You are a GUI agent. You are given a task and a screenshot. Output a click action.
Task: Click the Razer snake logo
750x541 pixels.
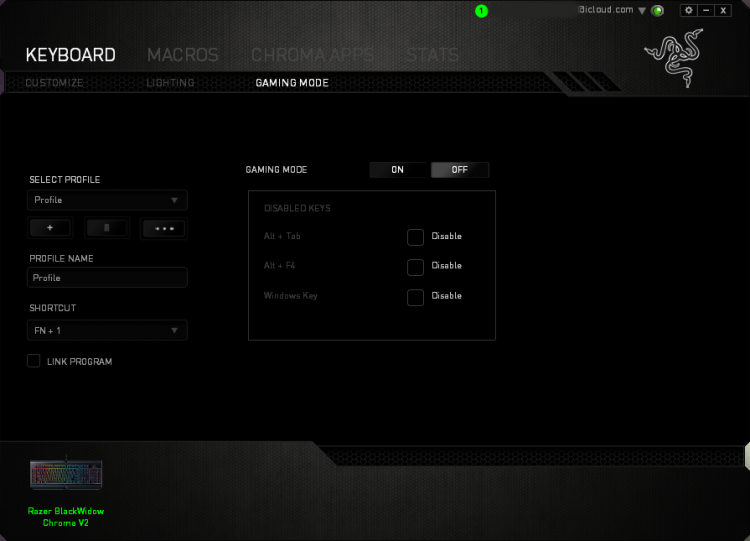[674, 58]
